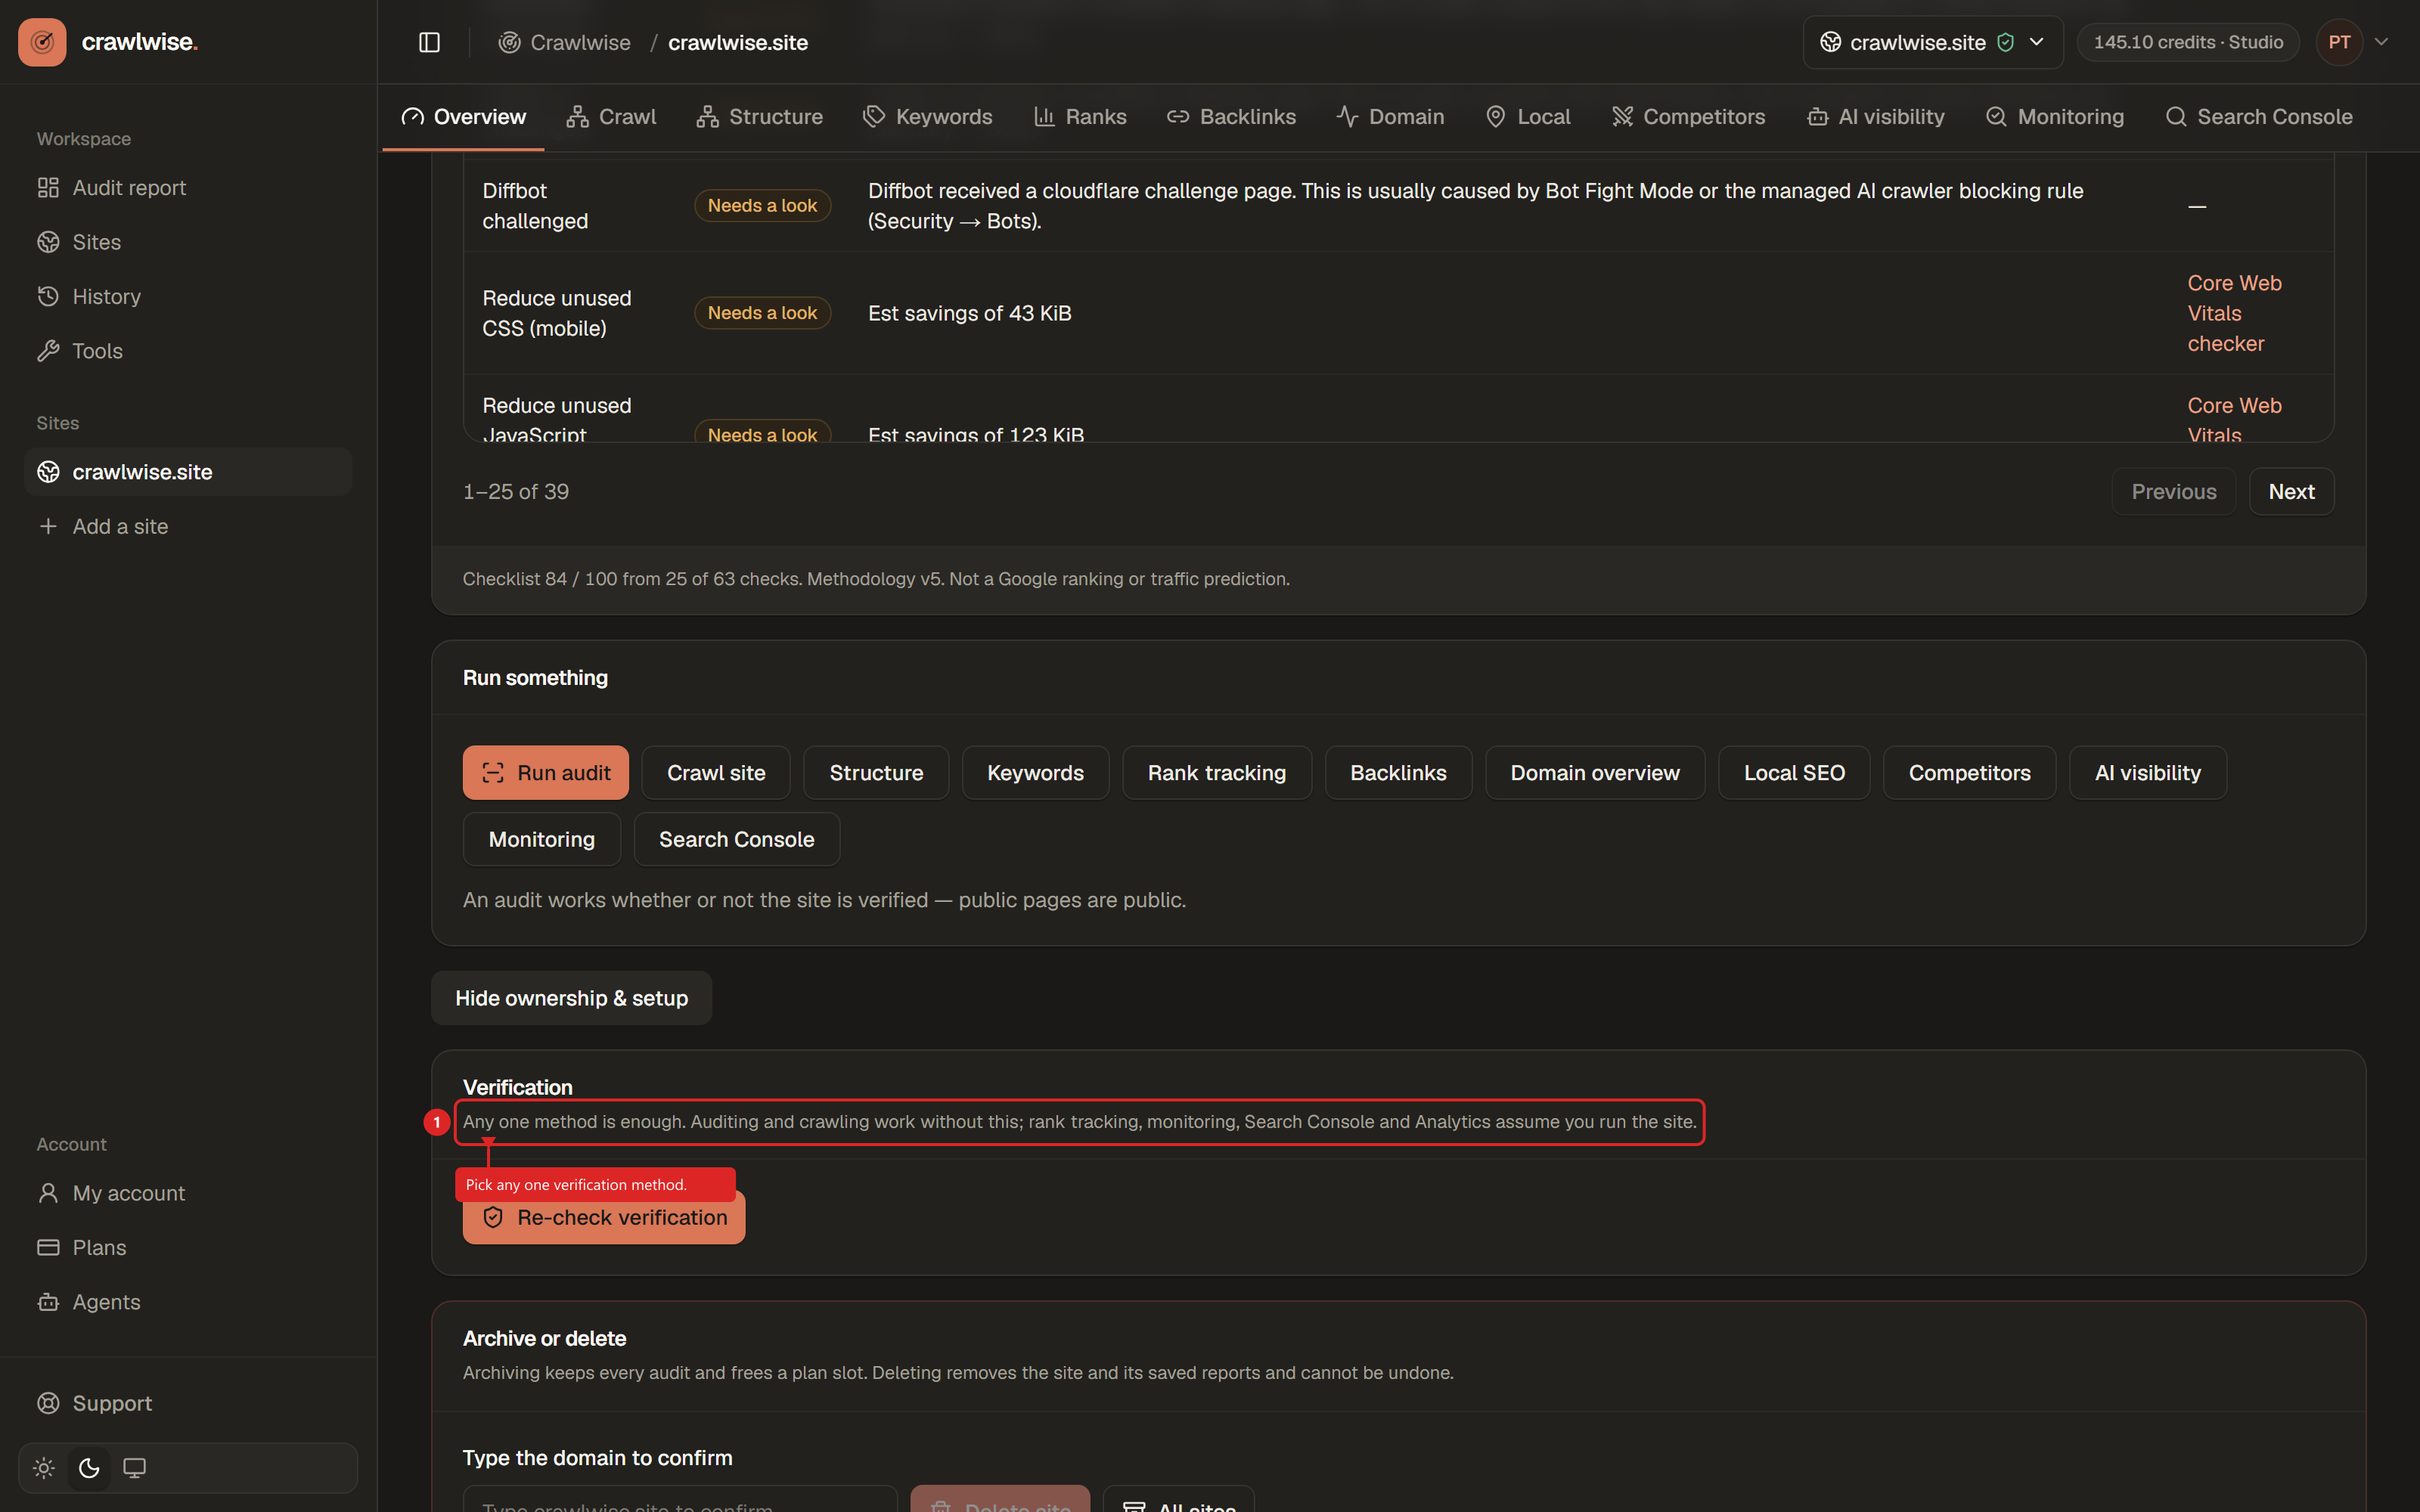Go to Next checklist page

point(2291,491)
